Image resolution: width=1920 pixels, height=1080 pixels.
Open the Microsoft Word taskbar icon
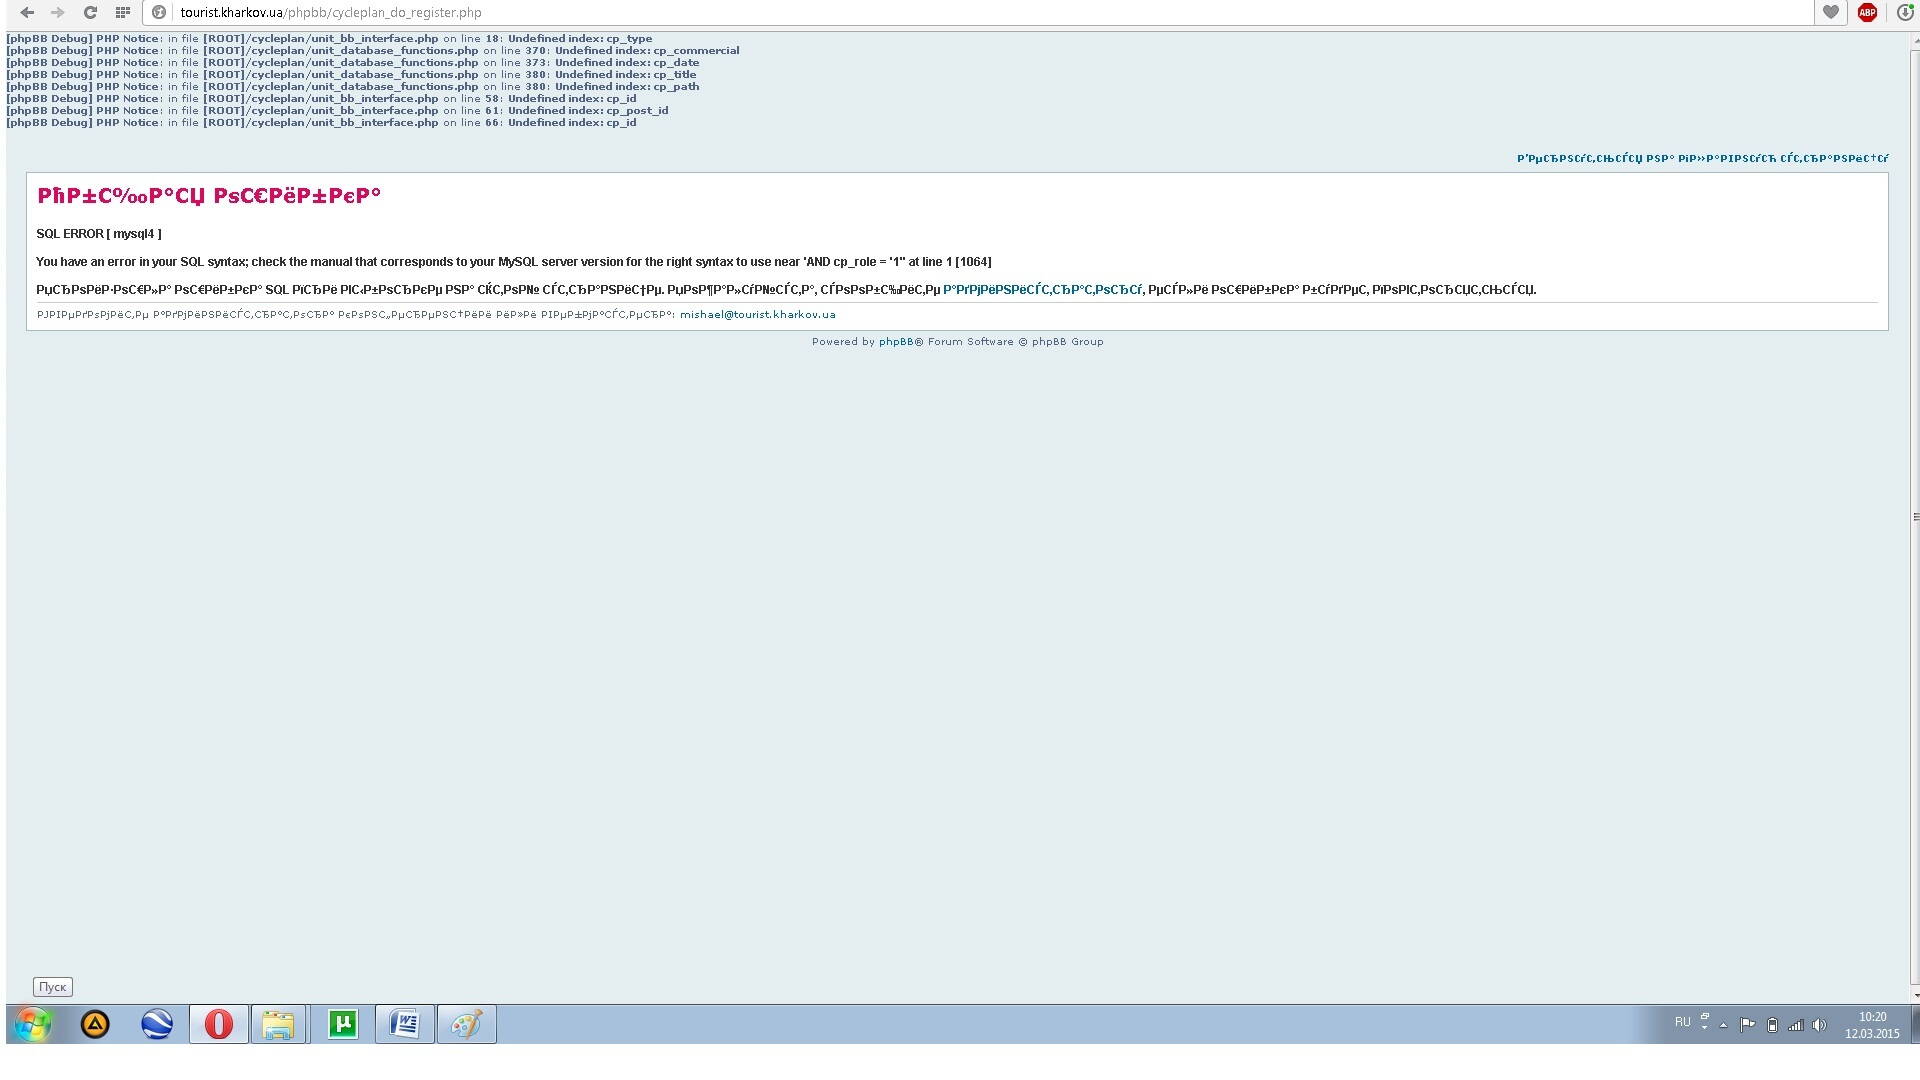(404, 1024)
